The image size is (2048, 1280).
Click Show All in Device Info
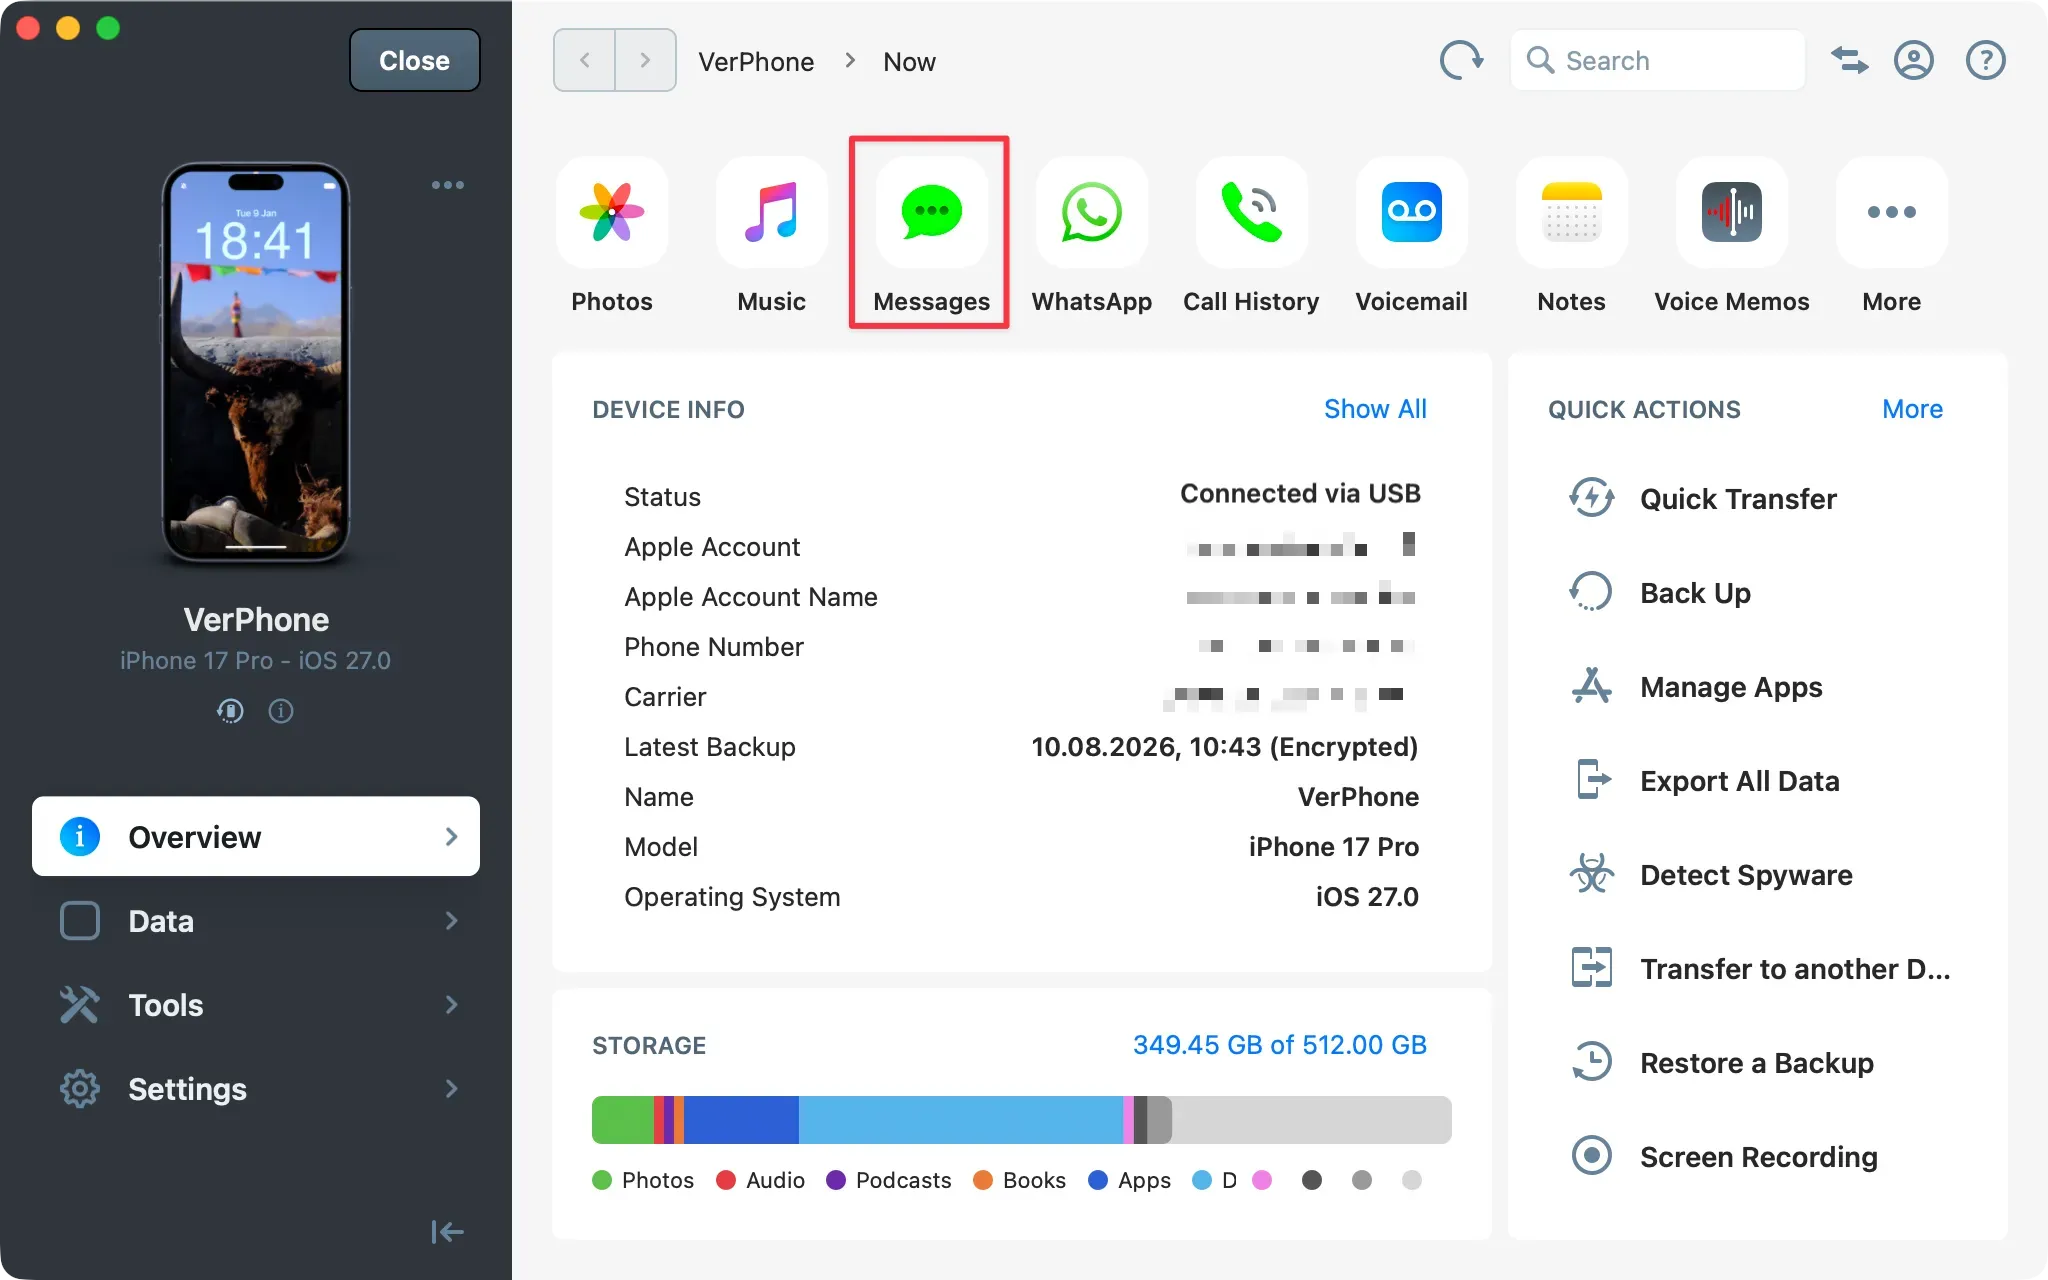(x=1375, y=408)
